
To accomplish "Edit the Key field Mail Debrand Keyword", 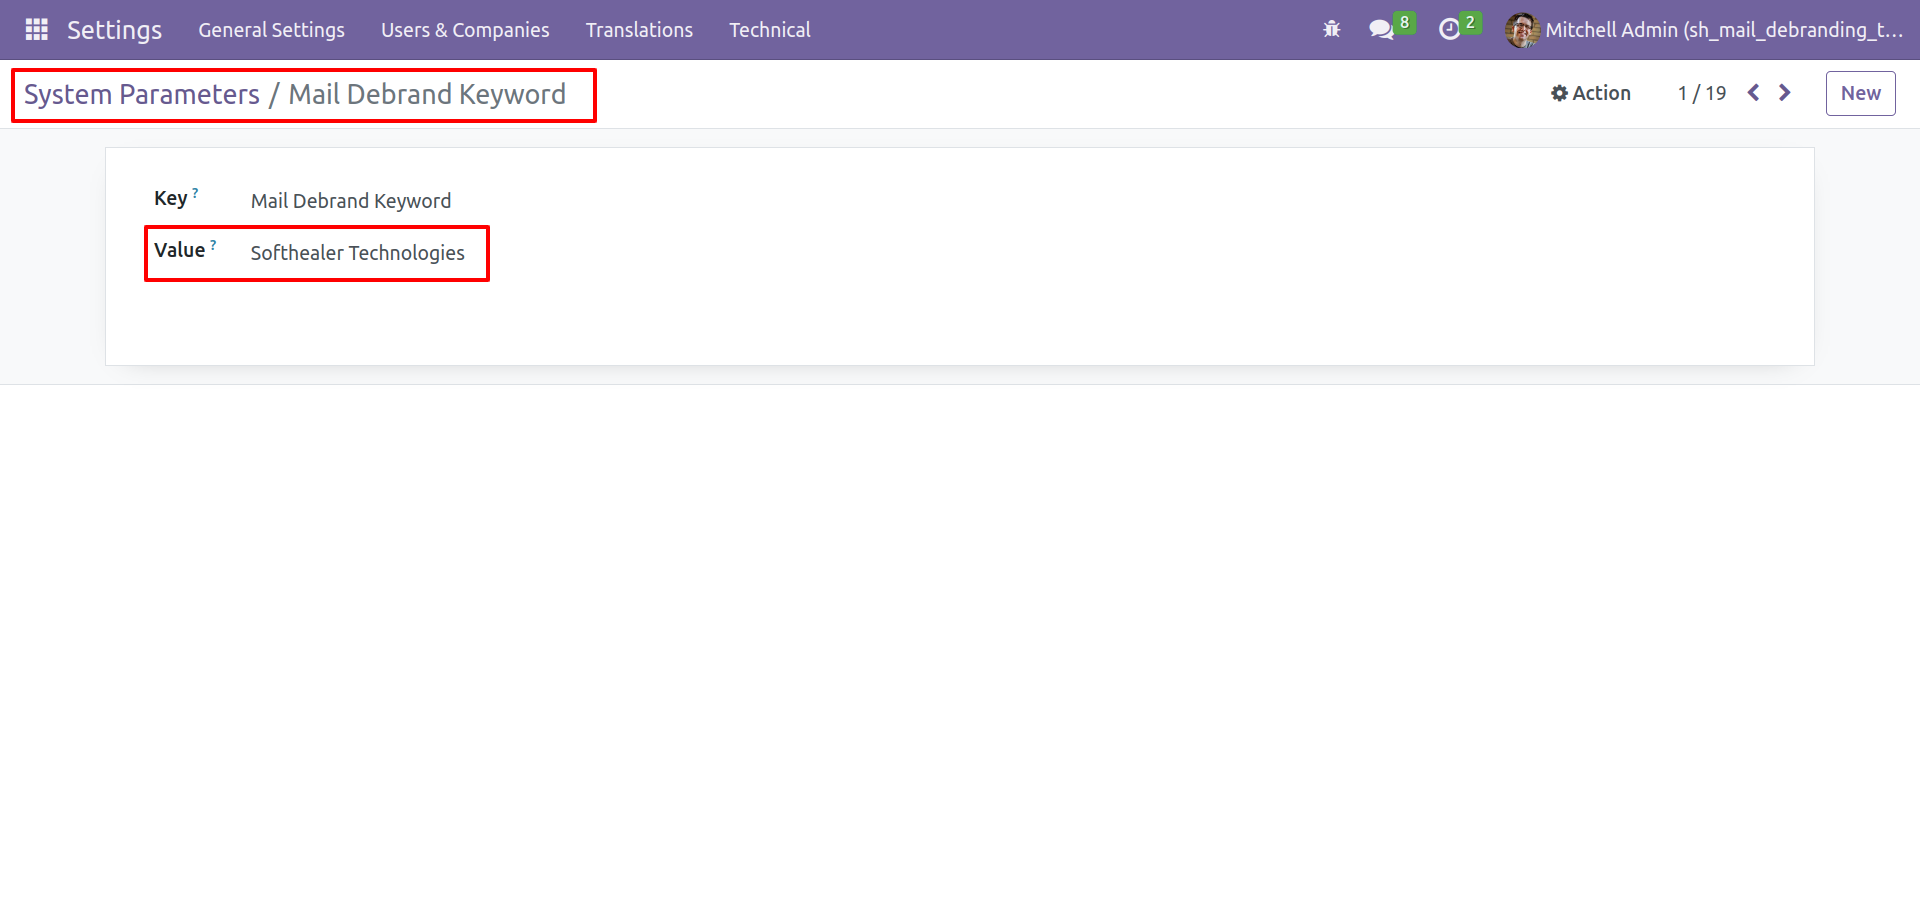I will pyautogui.click(x=351, y=201).
